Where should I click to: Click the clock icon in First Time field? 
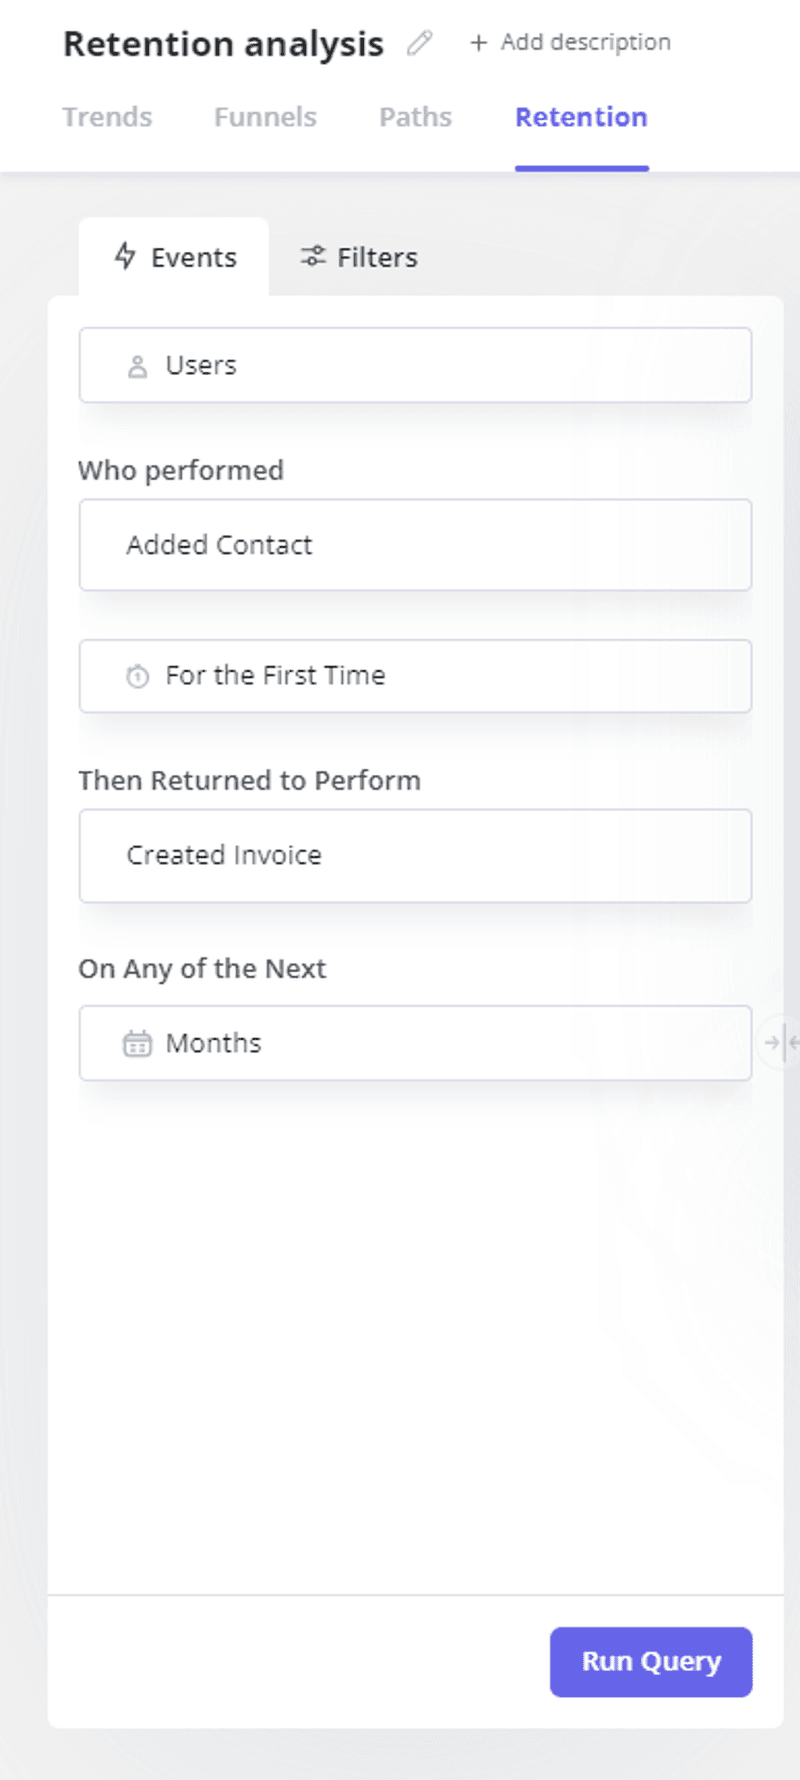tap(138, 677)
